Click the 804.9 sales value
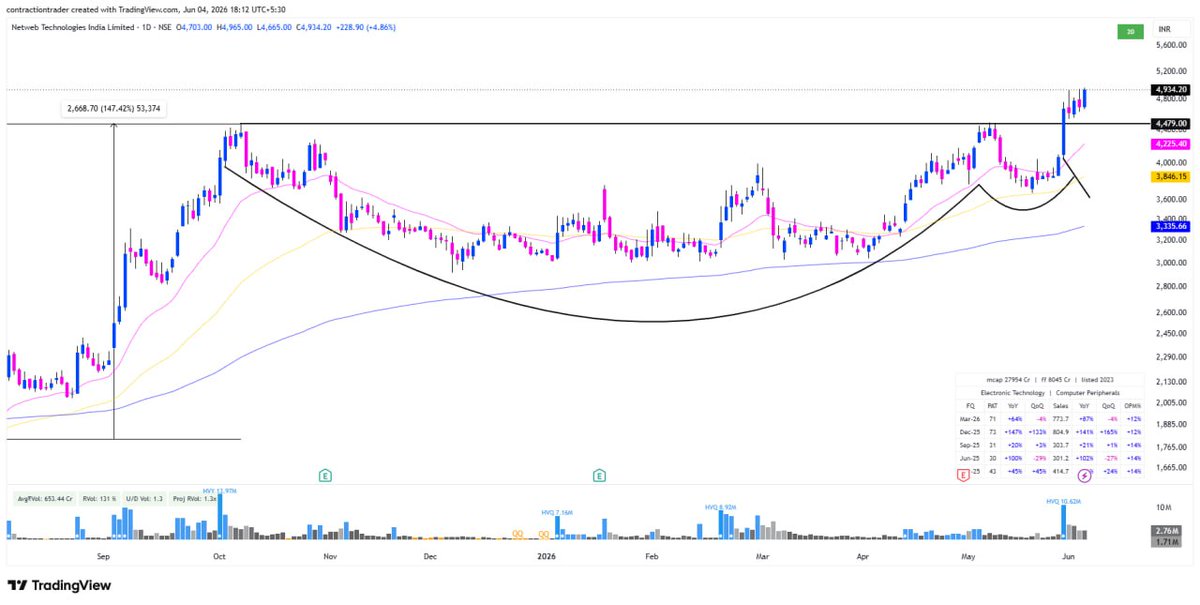 click(x=1061, y=431)
